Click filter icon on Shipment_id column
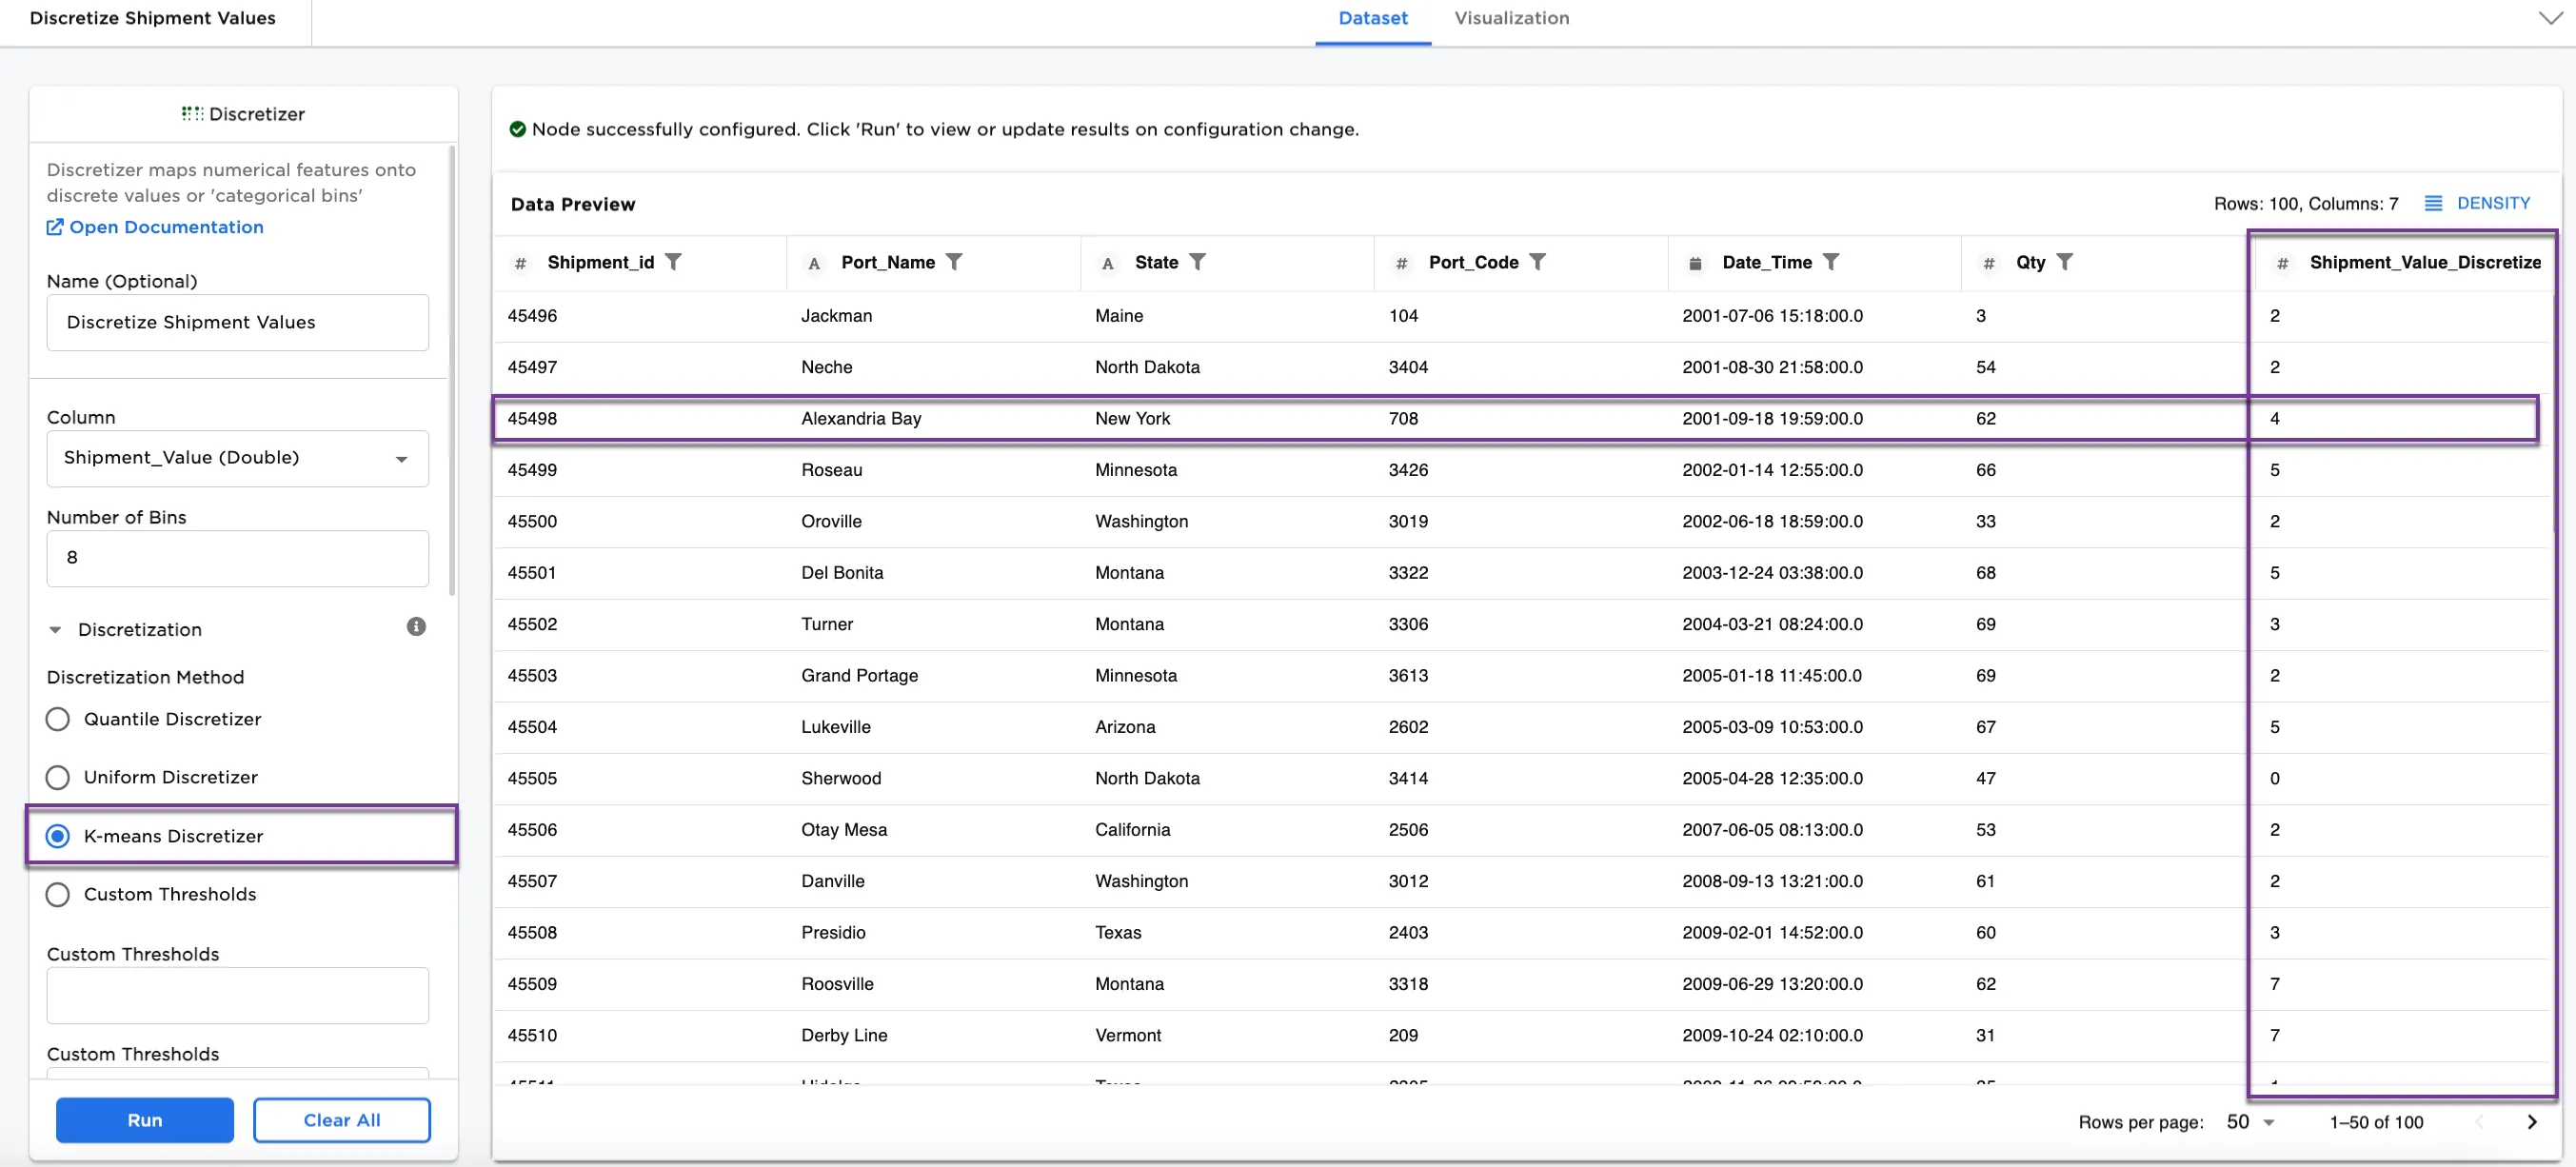This screenshot has width=2576, height=1167. (673, 262)
